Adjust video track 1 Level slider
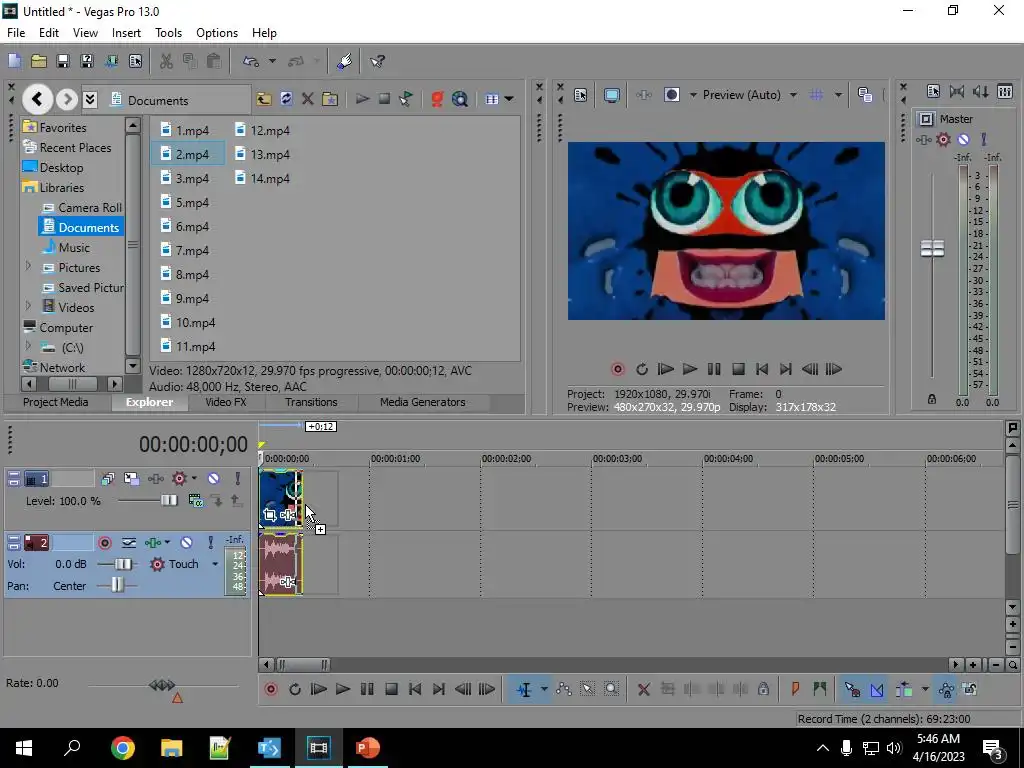 (169, 500)
